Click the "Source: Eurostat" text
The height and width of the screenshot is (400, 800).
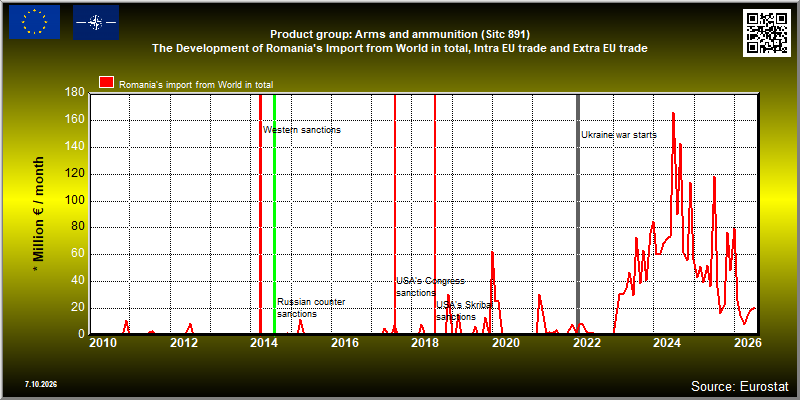point(740,385)
